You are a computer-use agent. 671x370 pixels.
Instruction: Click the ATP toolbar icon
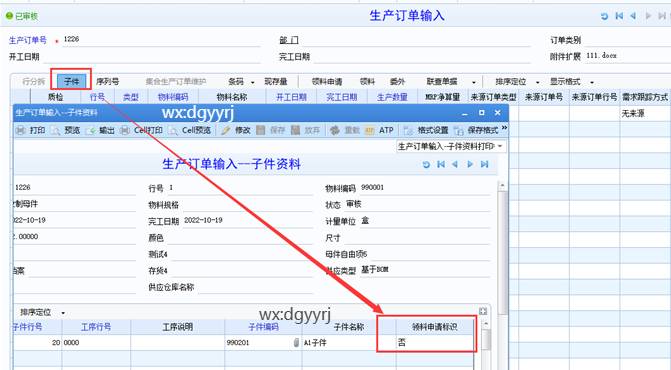pyautogui.click(x=370, y=130)
